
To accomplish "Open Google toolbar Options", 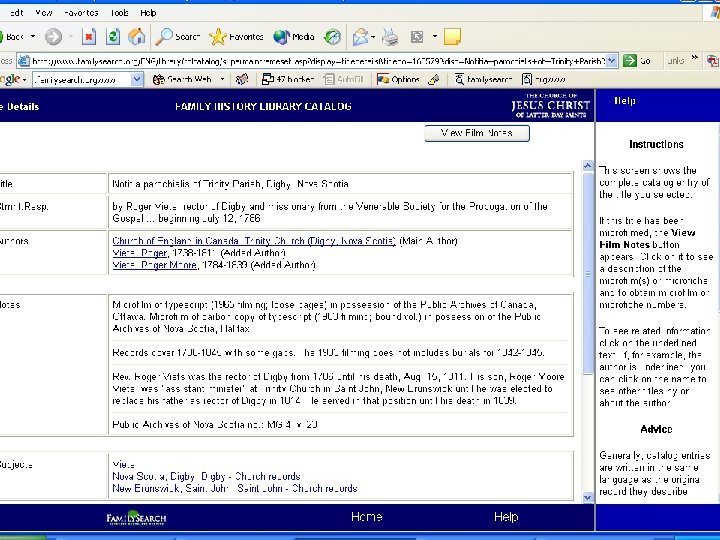I will tap(398, 79).
